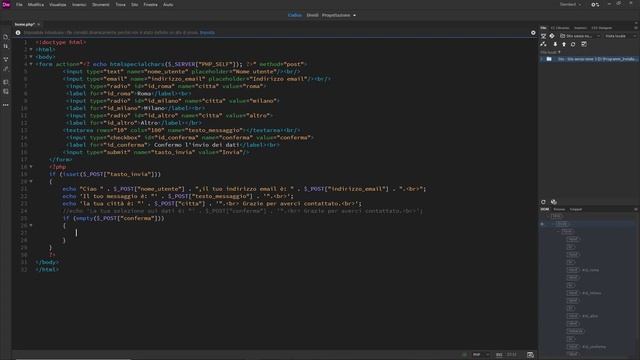Click the expand Files panel icon
640x360 pixels.
584,44
